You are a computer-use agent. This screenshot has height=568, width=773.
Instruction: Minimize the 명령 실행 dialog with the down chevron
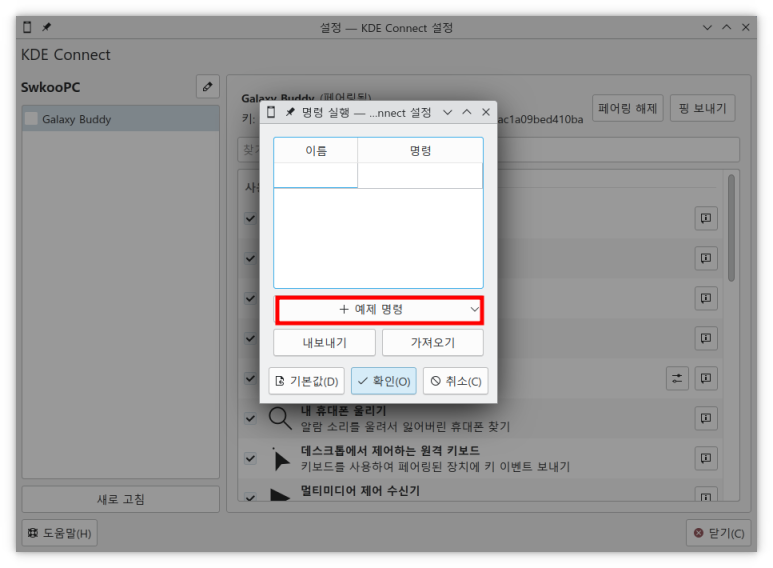448,112
